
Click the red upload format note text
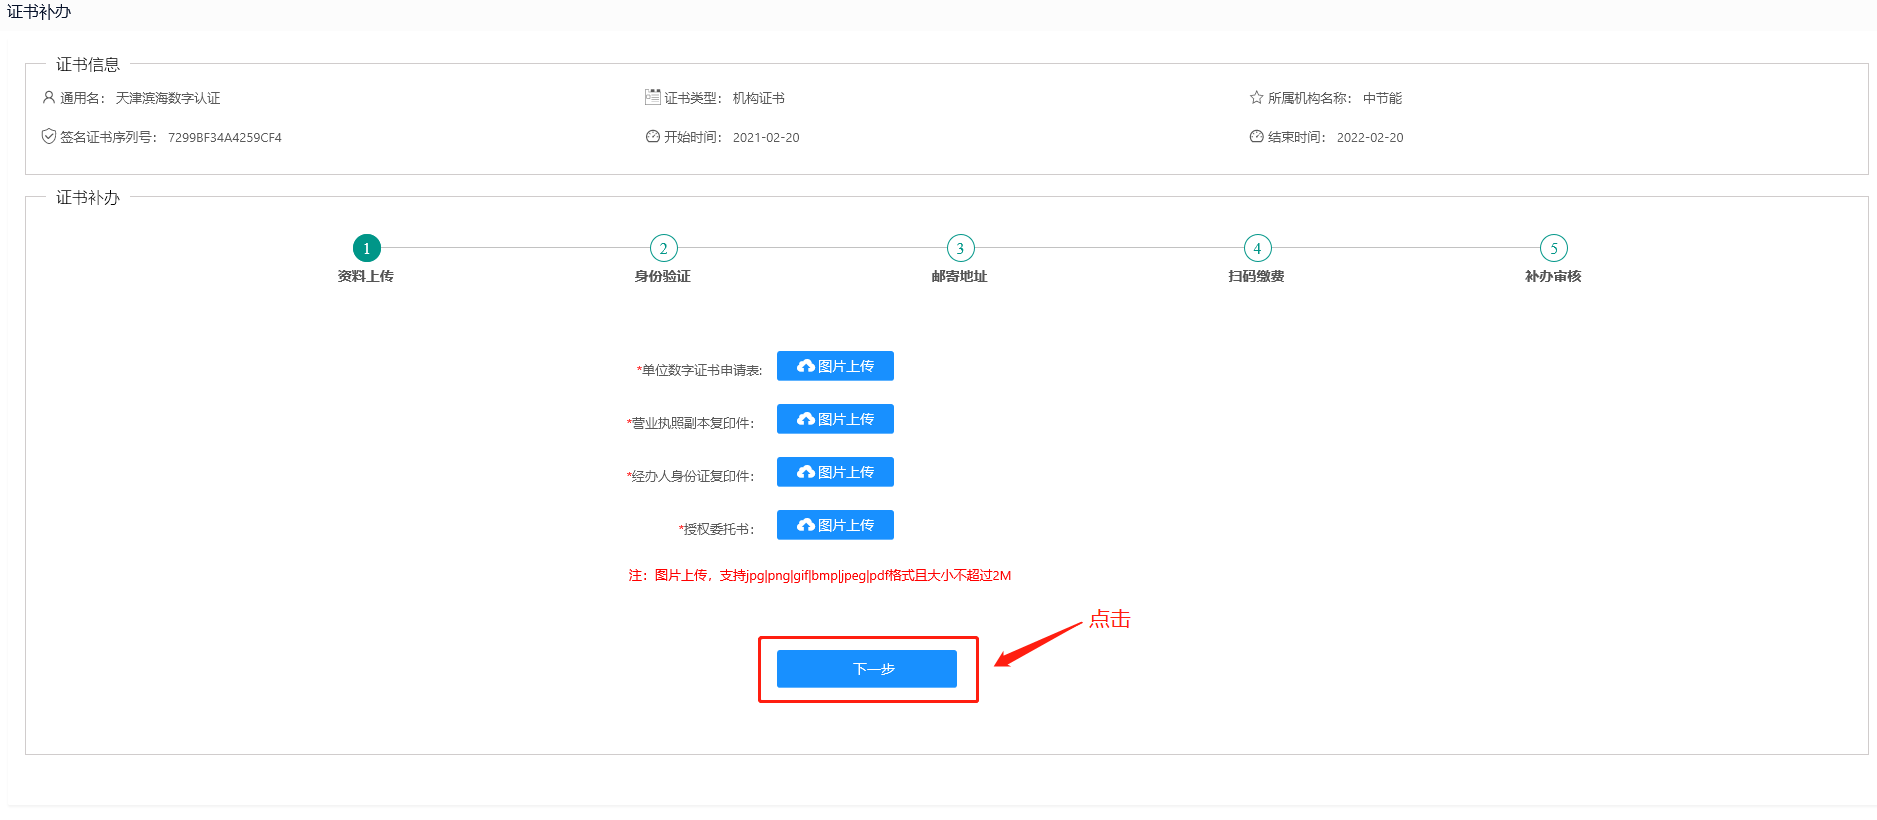(x=819, y=576)
